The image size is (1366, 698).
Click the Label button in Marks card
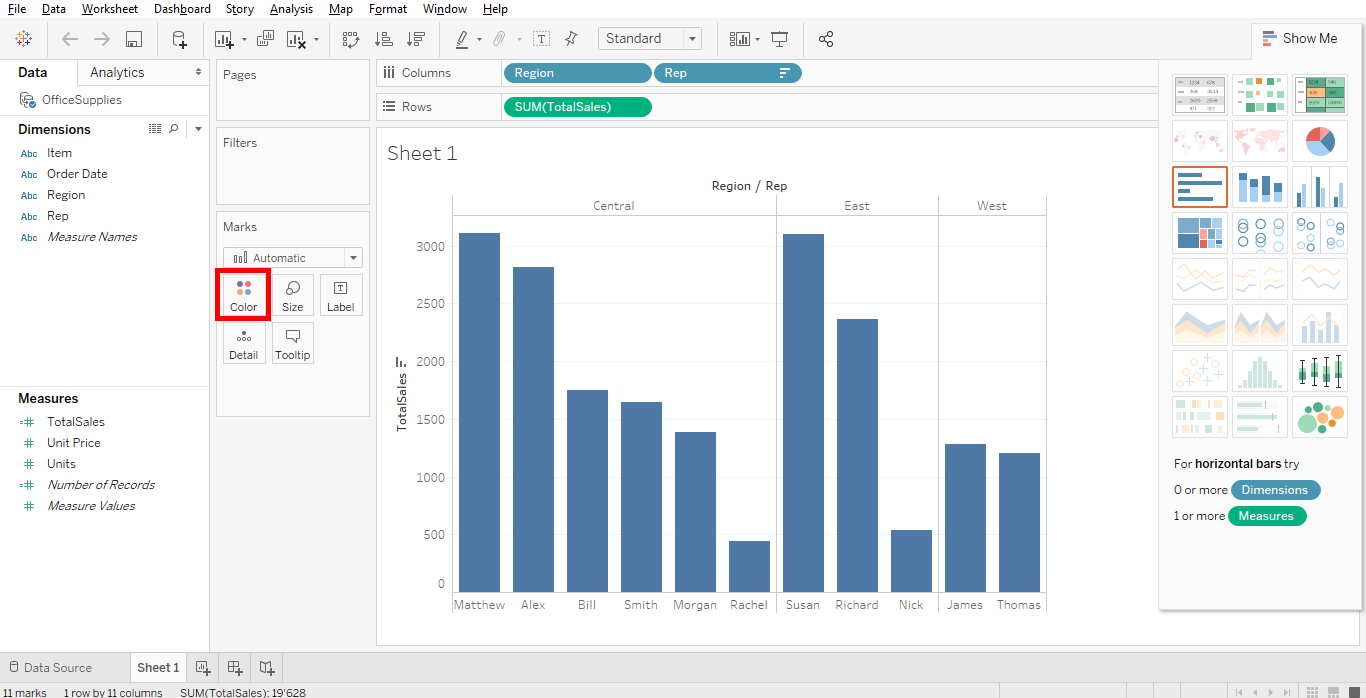[341, 296]
